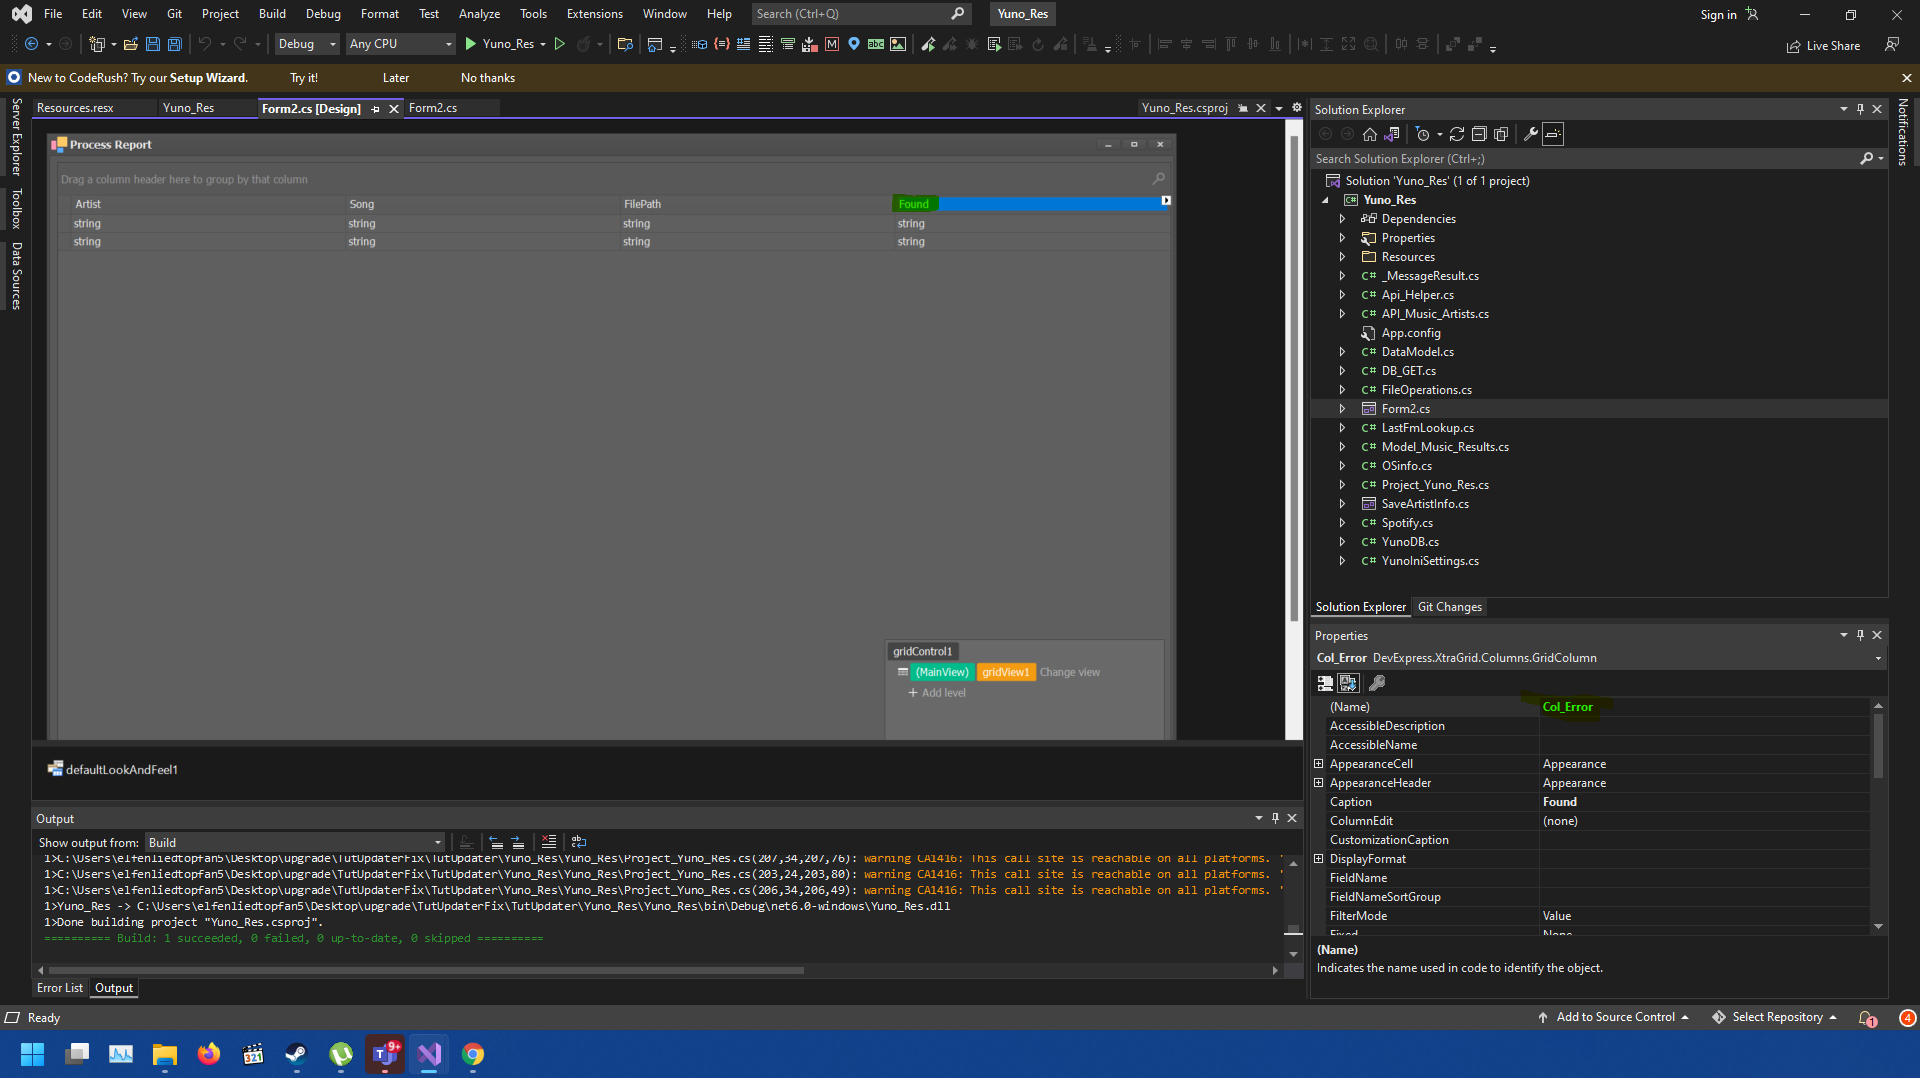
Task: Click the Open File icon in toolbar
Action: [130, 44]
